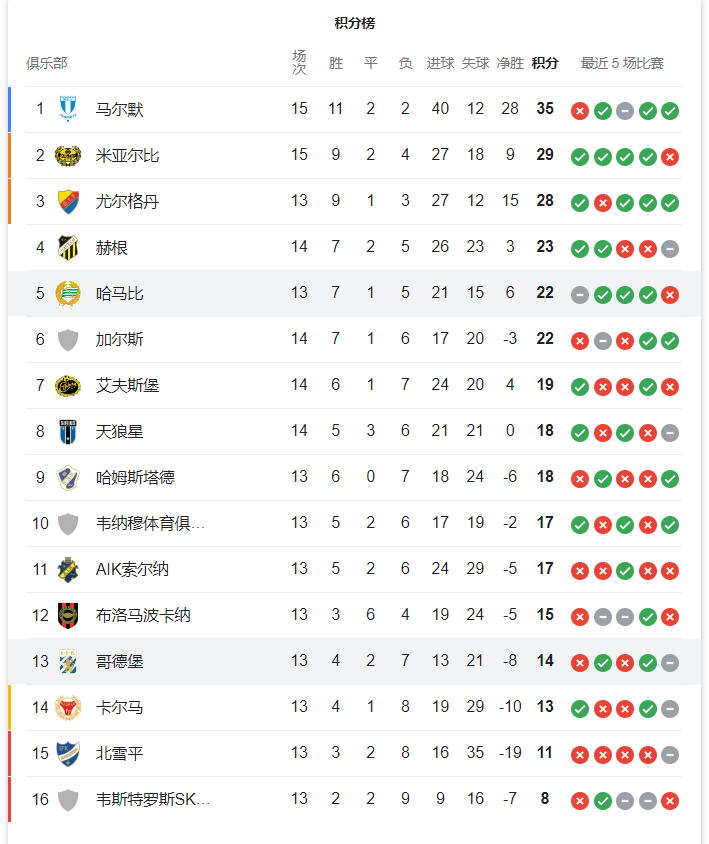Click 米亚尔比's latest red loss marker
Viewport: 709px width, 844px height.
point(670,157)
